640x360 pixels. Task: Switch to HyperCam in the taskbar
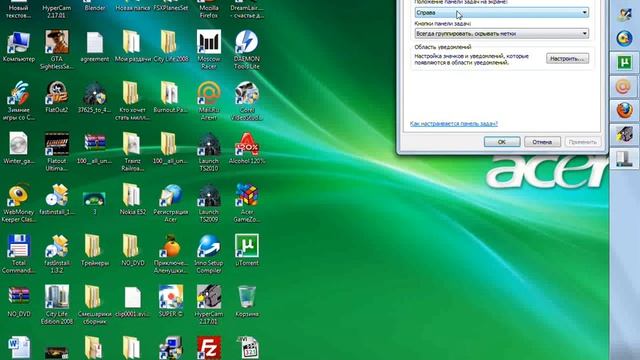pyautogui.click(x=624, y=134)
